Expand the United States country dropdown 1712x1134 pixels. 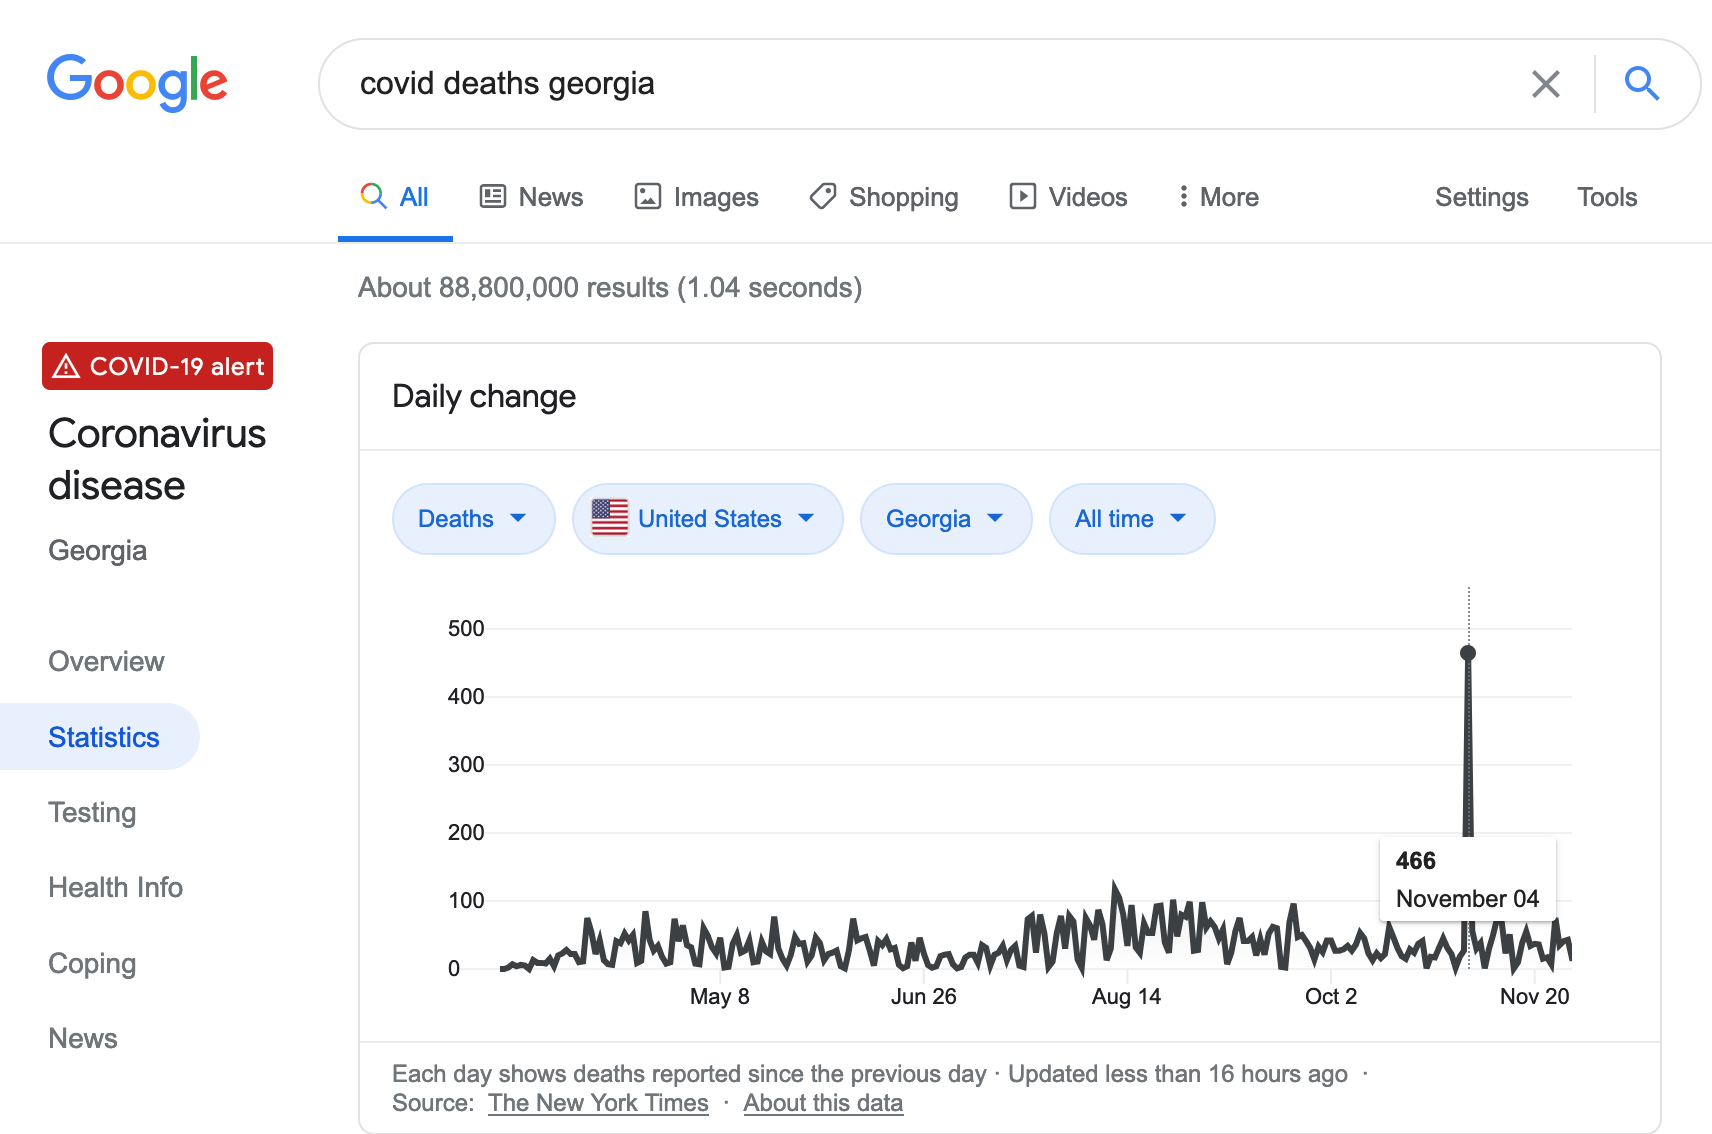click(708, 519)
